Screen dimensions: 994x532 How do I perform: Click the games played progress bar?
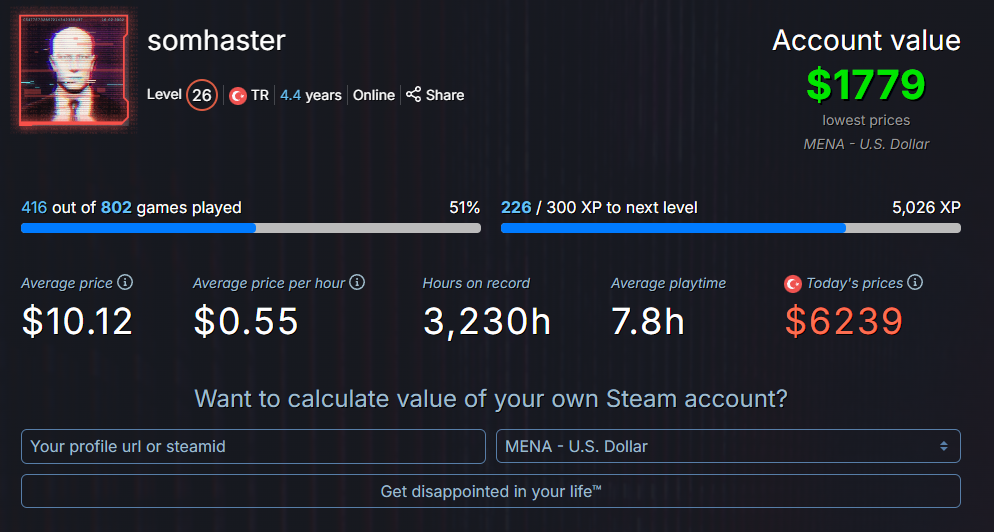click(250, 228)
